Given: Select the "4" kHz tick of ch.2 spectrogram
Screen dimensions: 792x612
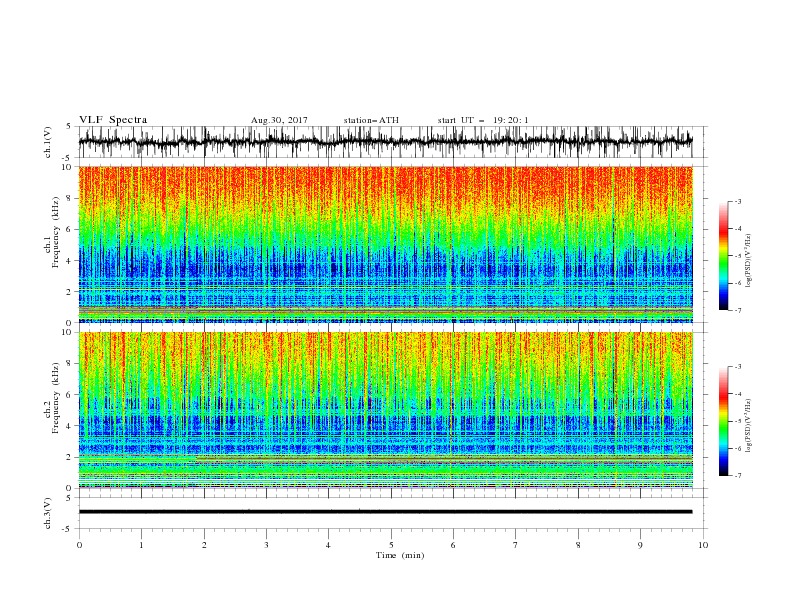Looking at the screenshot, I should point(69,426).
